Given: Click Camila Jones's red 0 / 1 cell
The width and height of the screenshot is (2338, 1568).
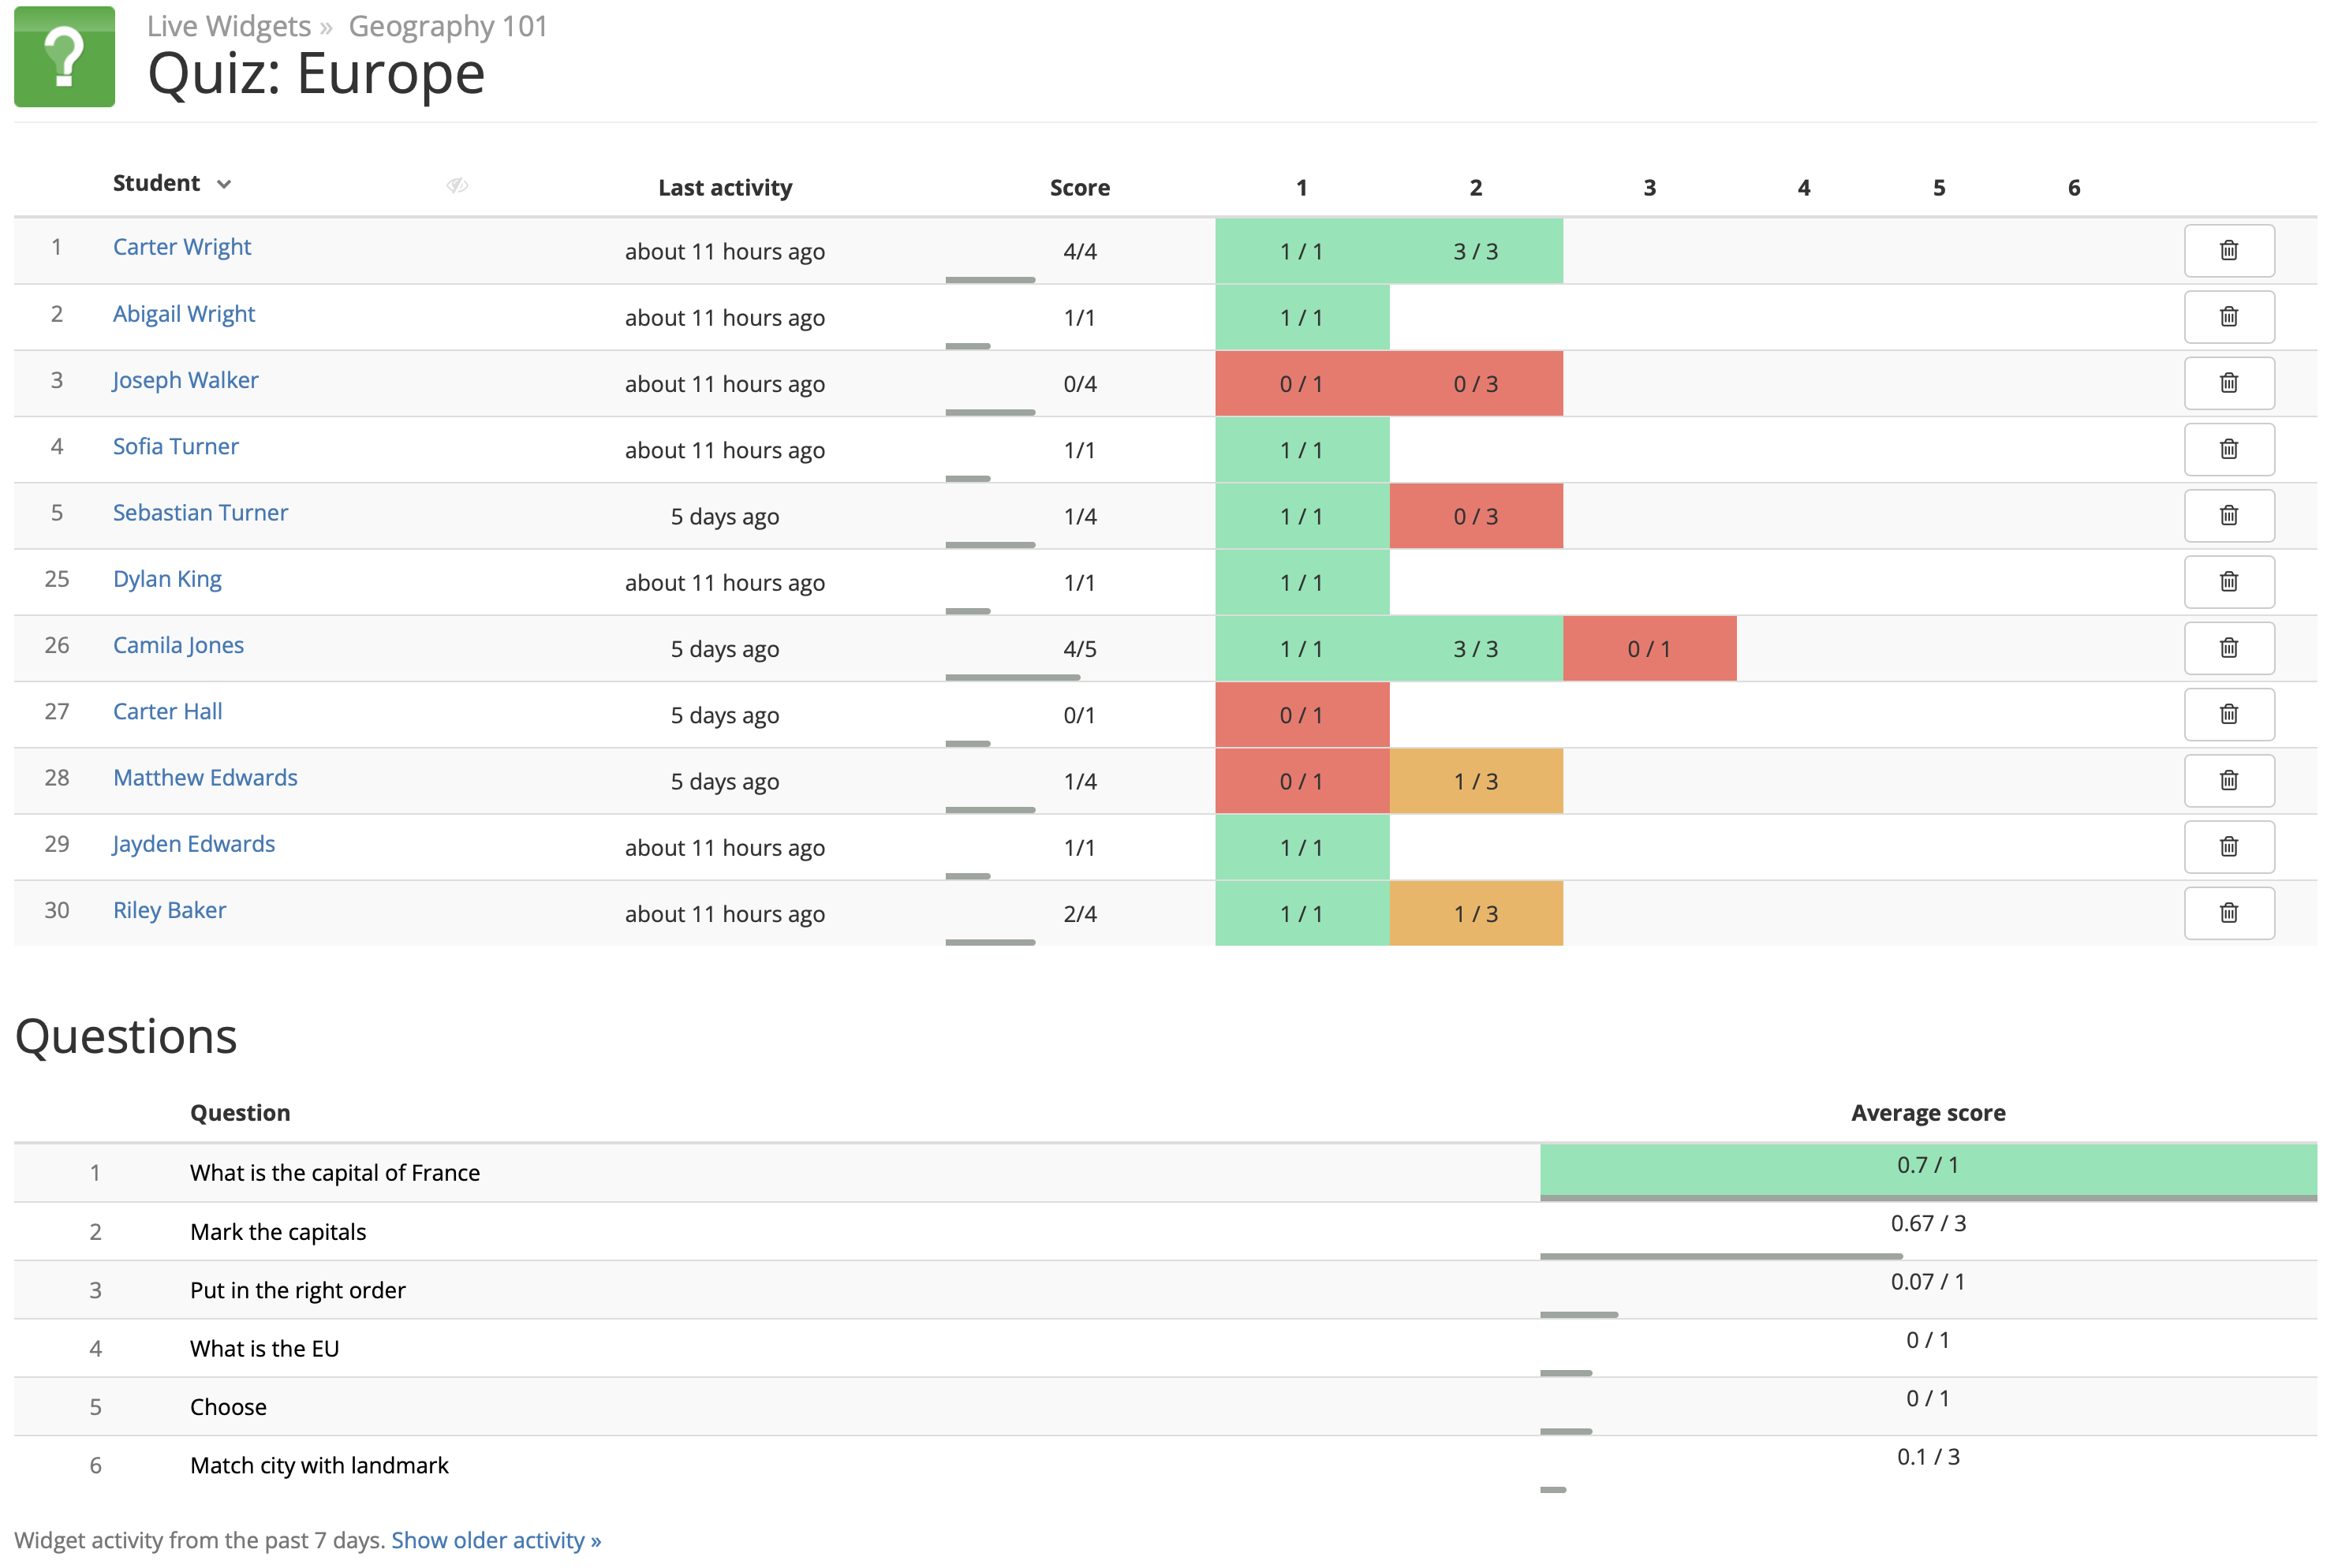Looking at the screenshot, I should pyautogui.click(x=1650, y=649).
